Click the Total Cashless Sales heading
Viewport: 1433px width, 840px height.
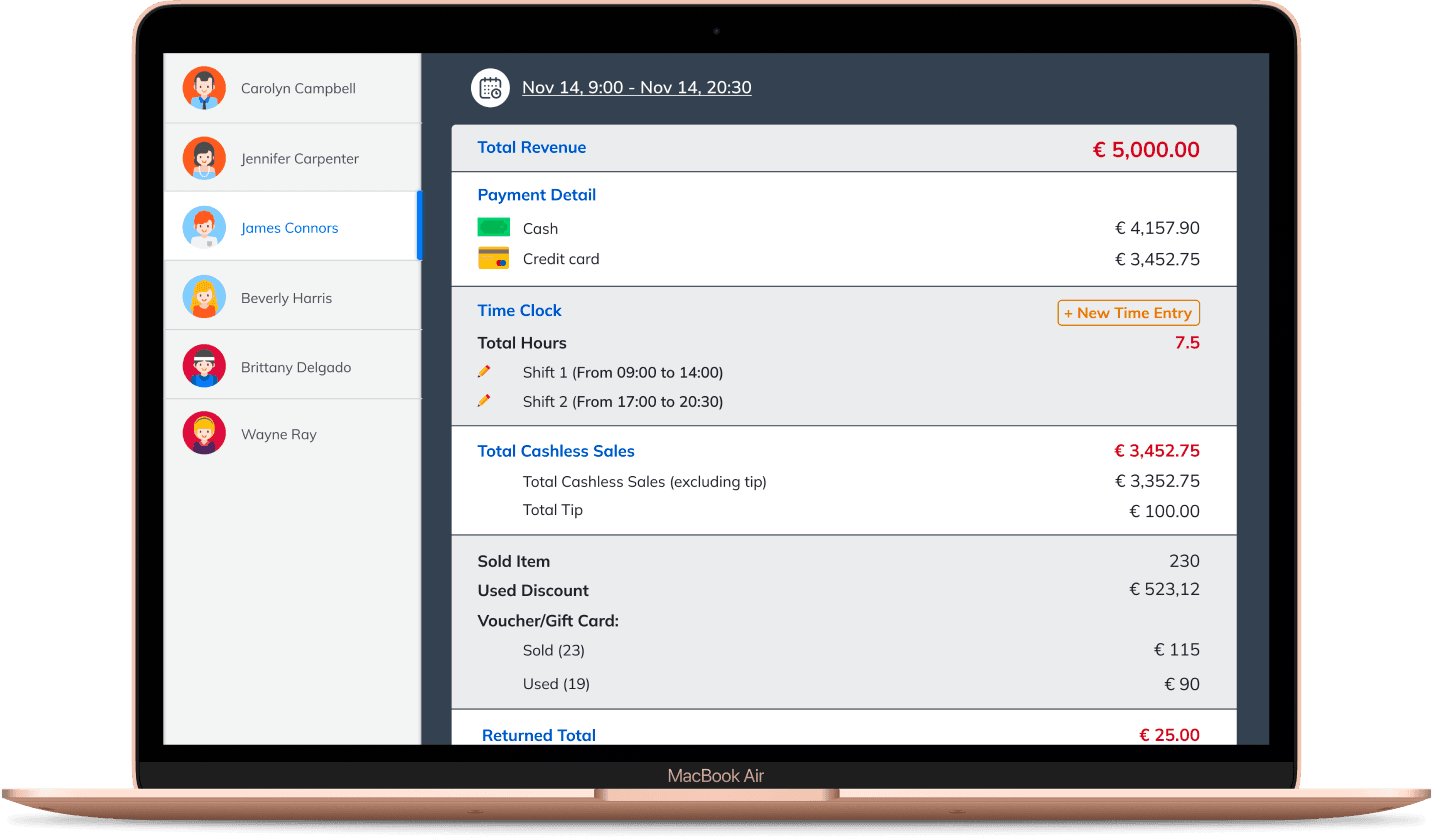pyautogui.click(x=556, y=451)
